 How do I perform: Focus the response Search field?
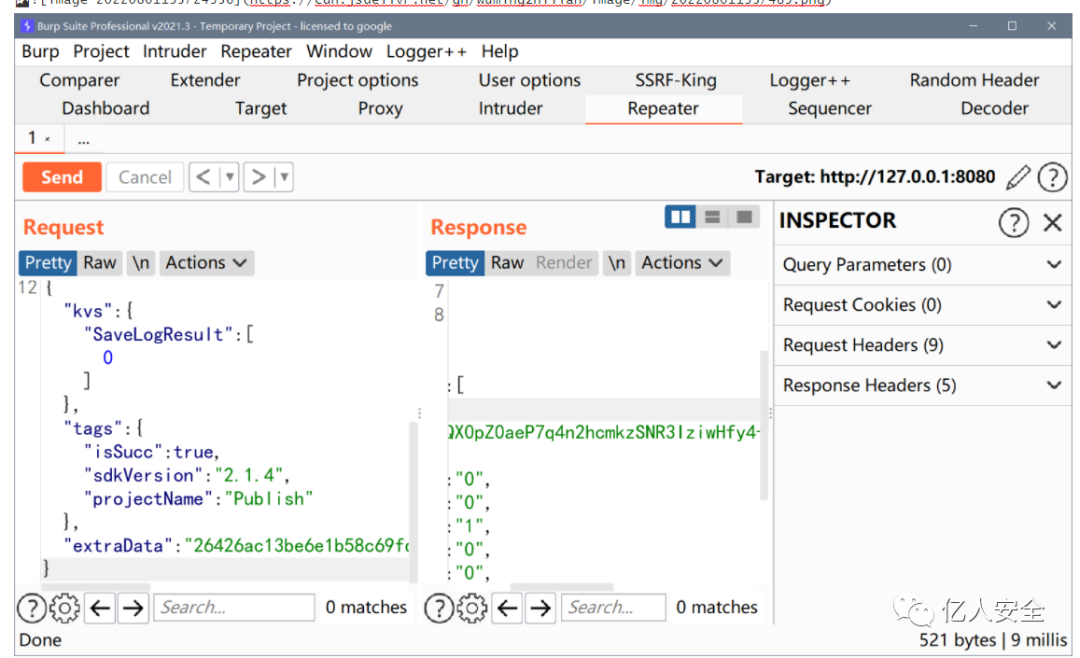[614, 608]
